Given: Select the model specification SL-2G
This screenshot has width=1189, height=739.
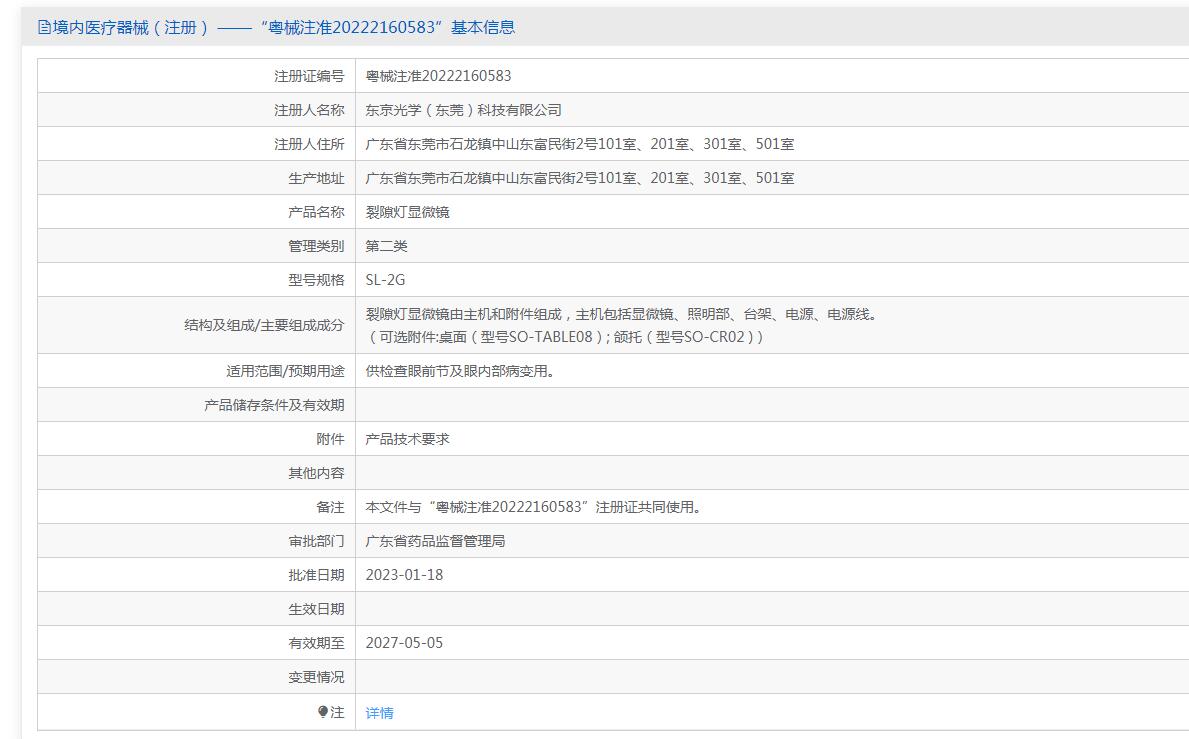Looking at the screenshot, I should pyautogui.click(x=386, y=280).
